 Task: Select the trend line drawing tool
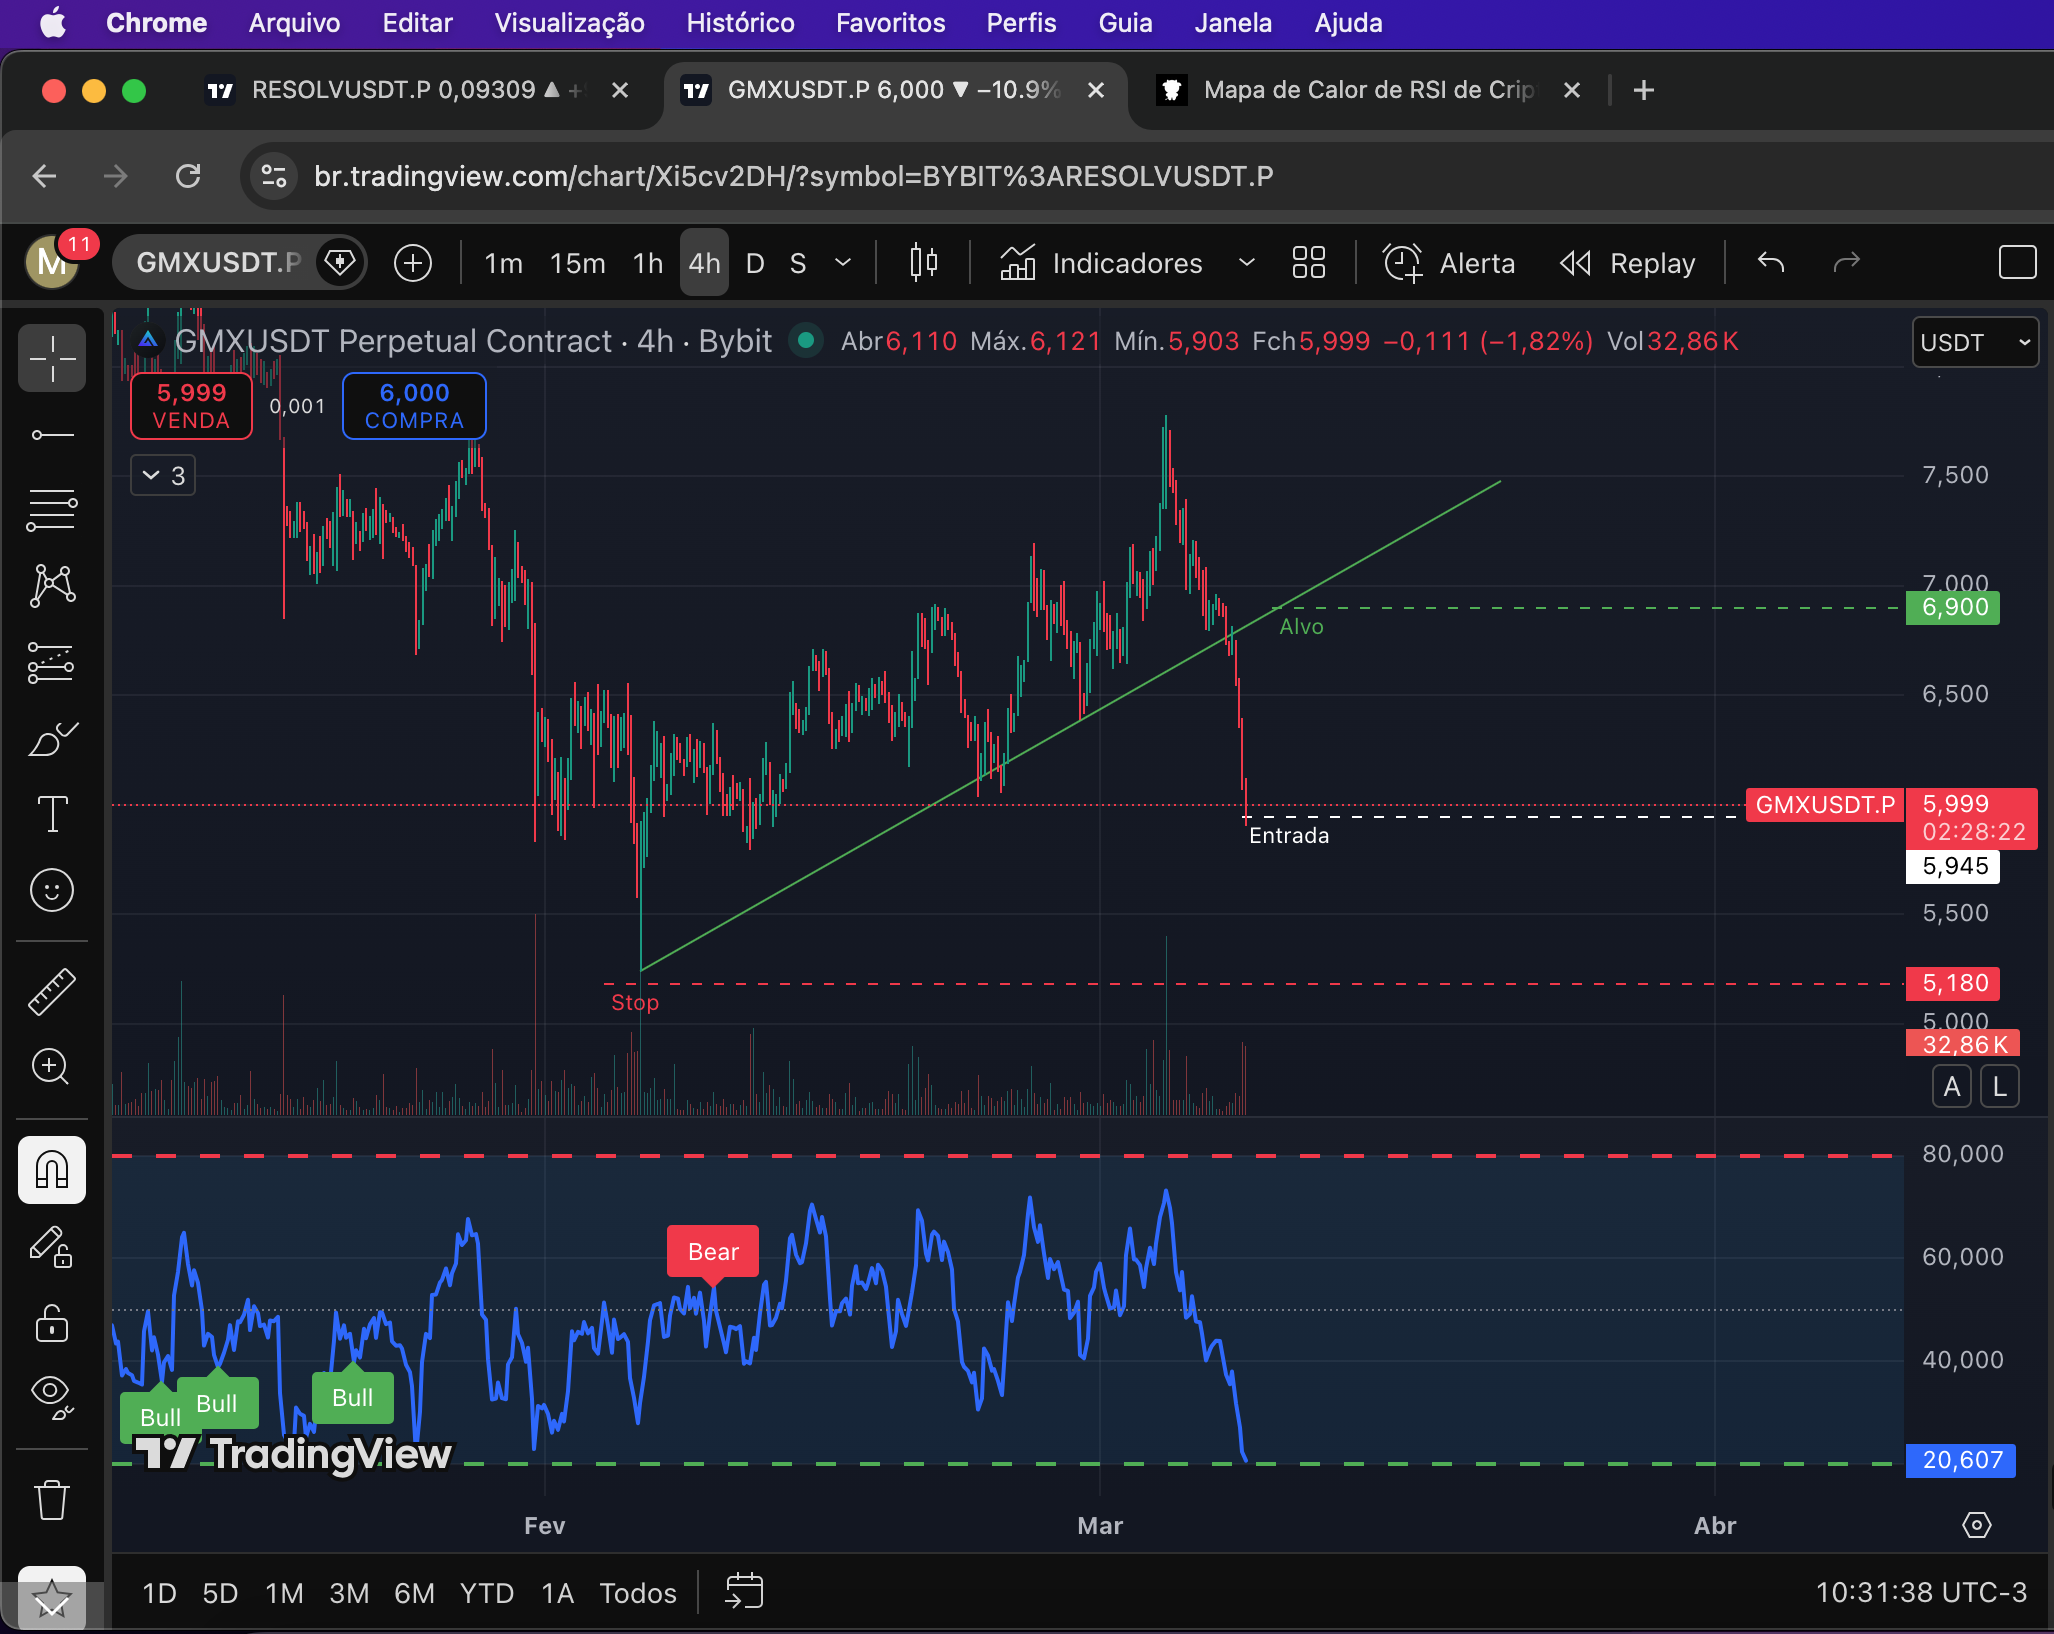[x=52, y=435]
